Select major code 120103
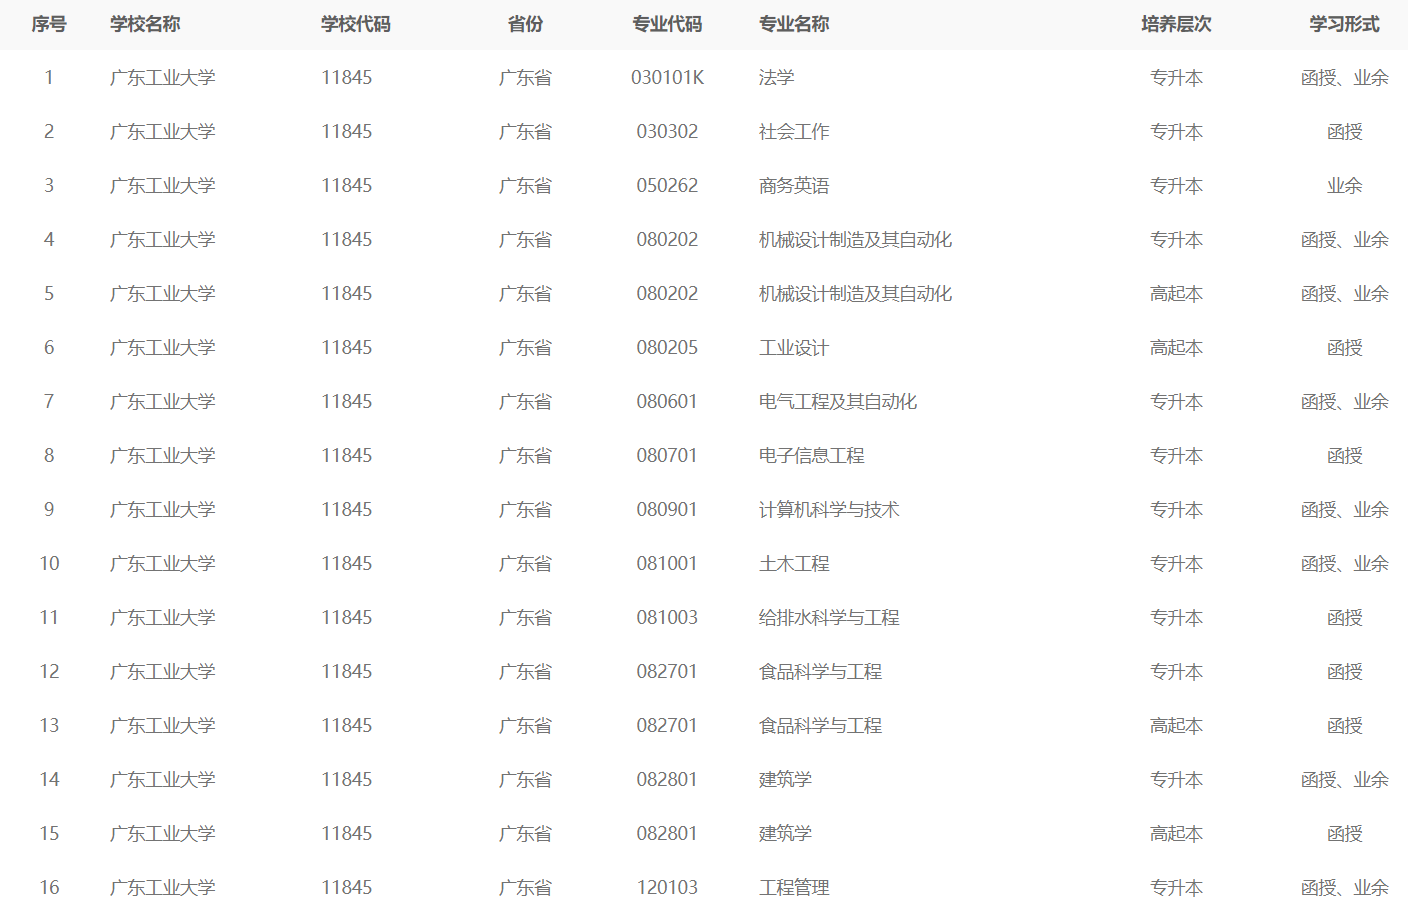 point(667,888)
